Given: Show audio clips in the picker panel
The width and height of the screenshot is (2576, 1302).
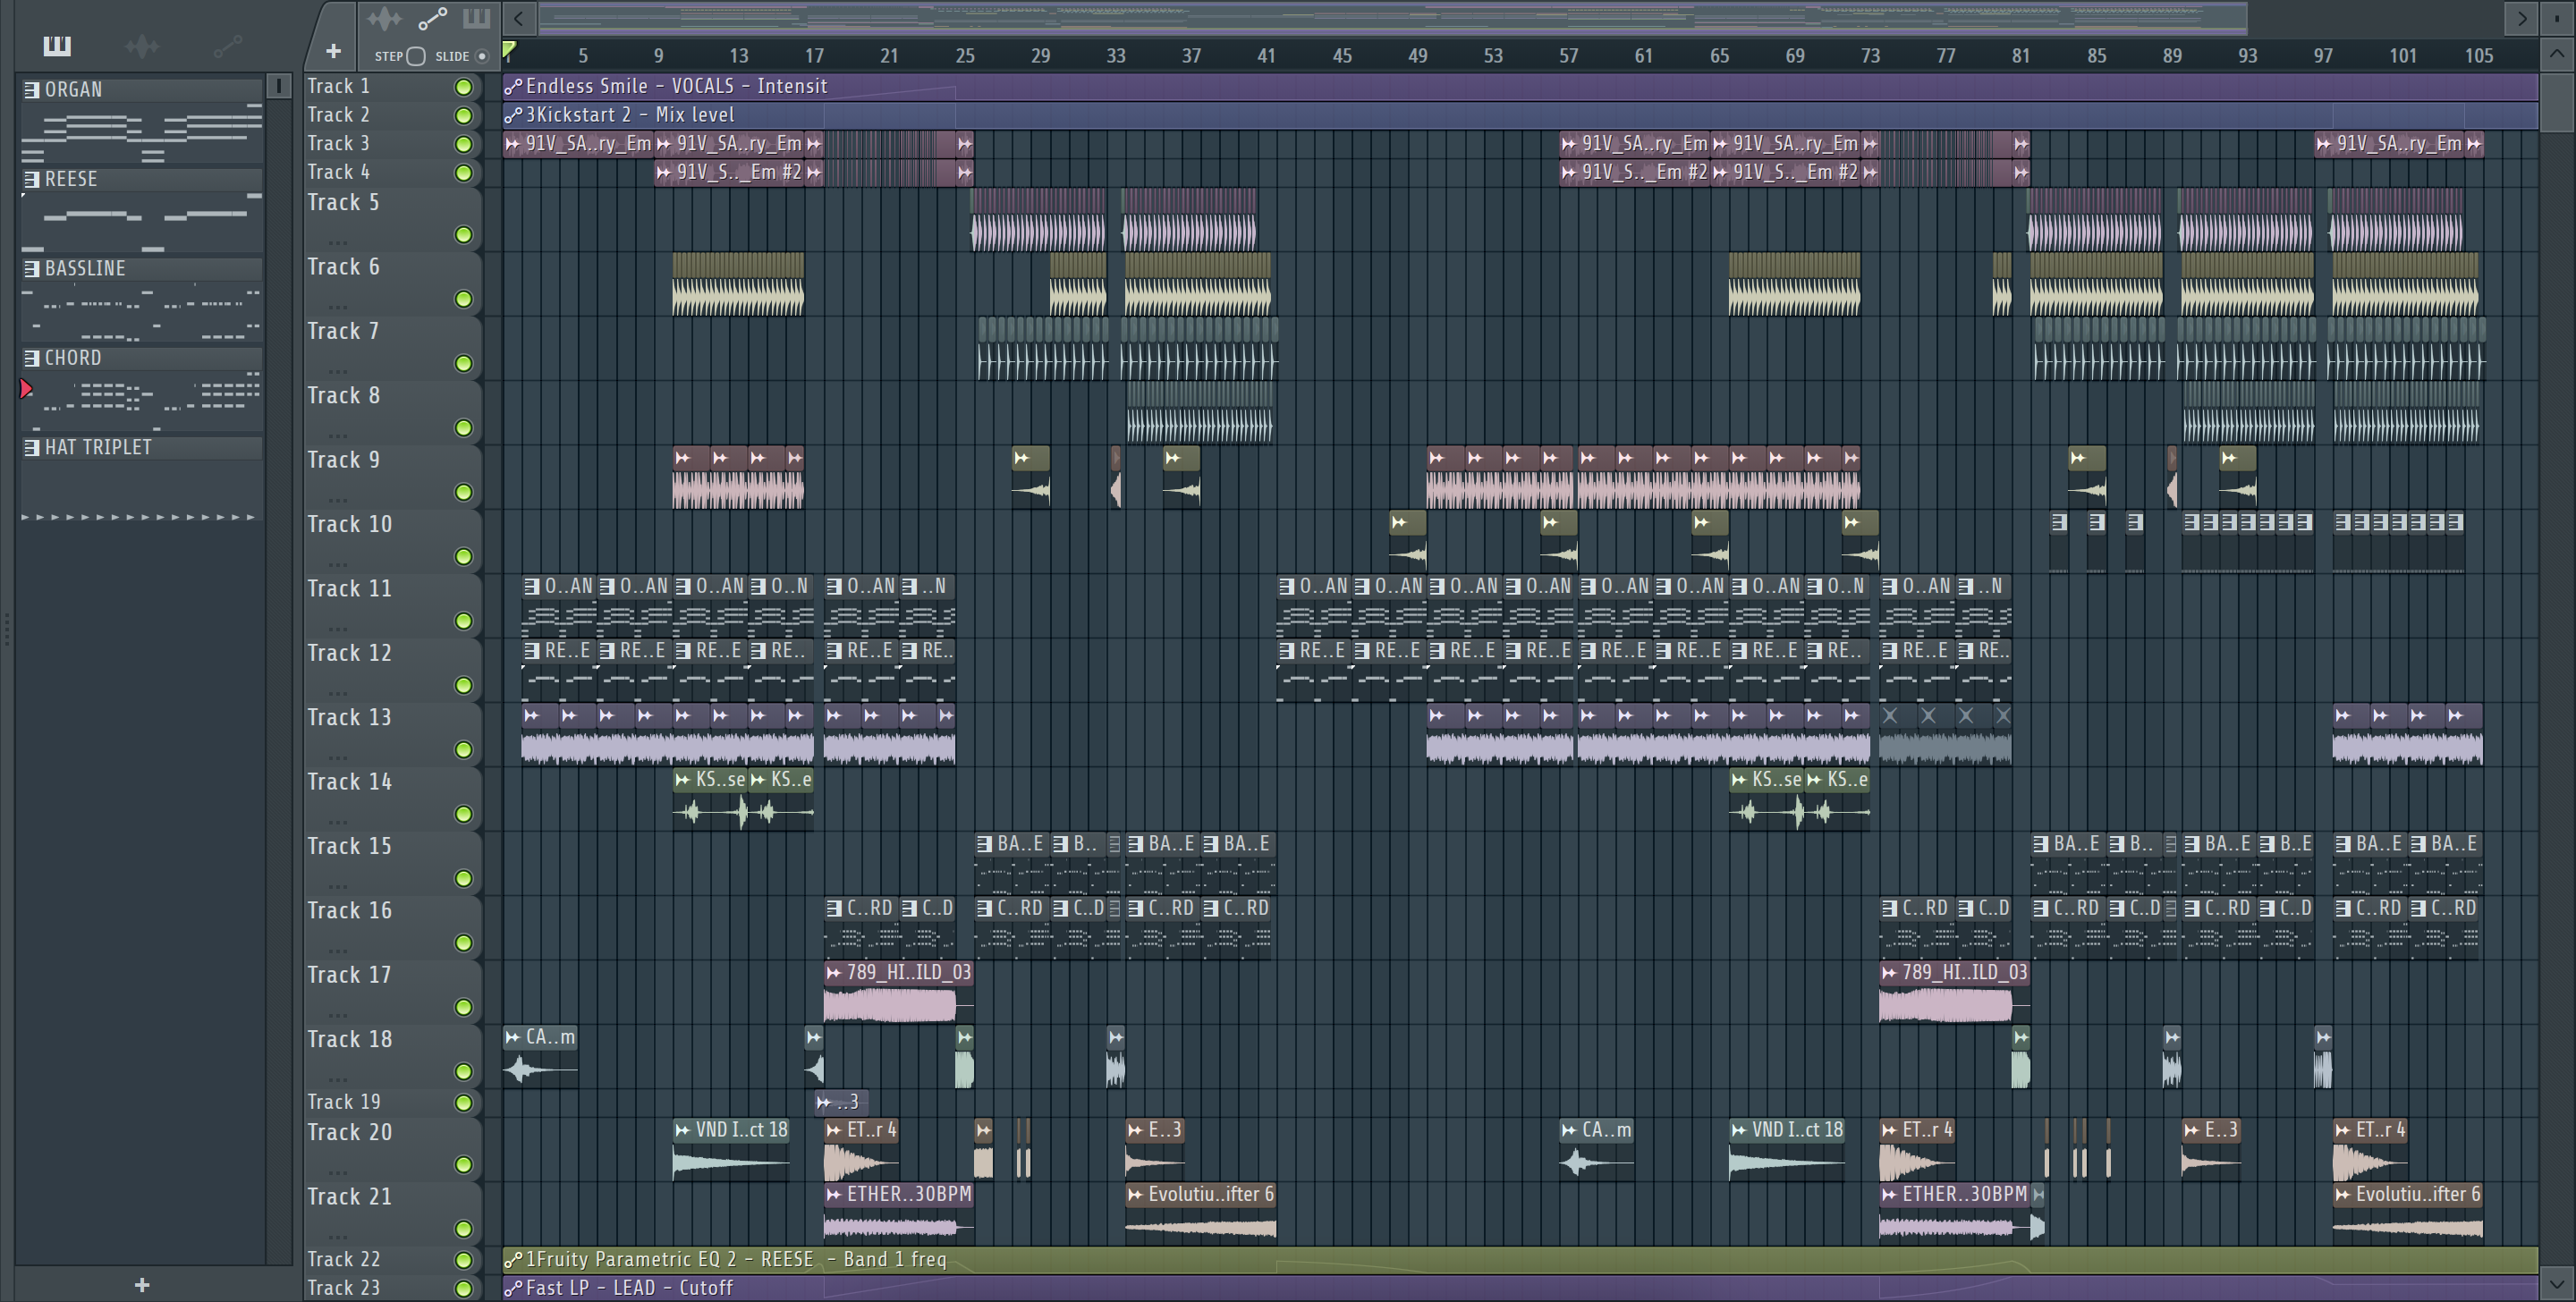Looking at the screenshot, I should point(142,45).
